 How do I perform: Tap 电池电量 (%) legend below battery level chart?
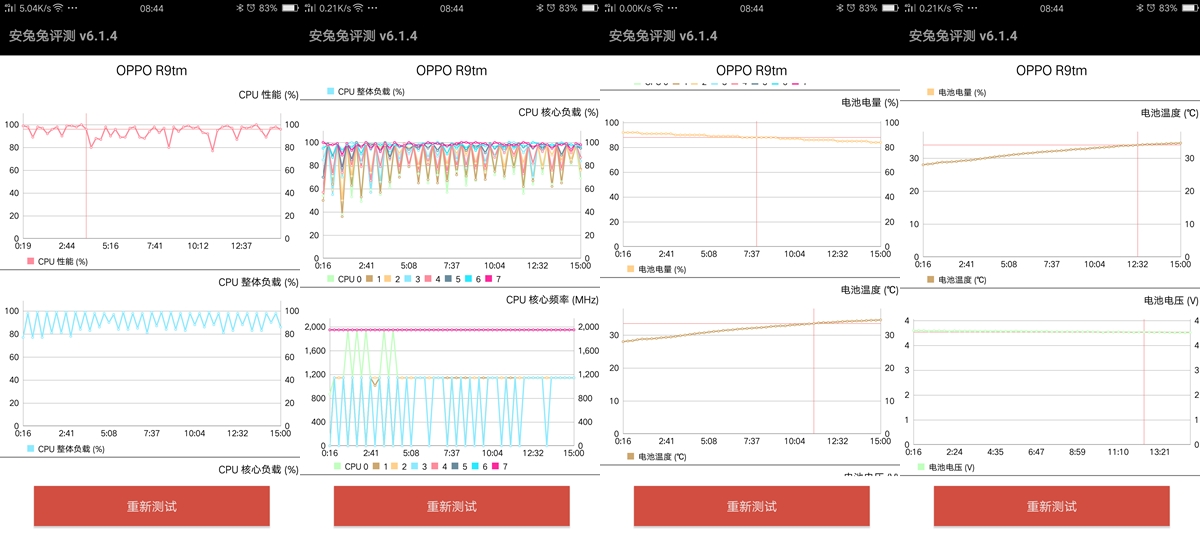[x=656, y=269]
